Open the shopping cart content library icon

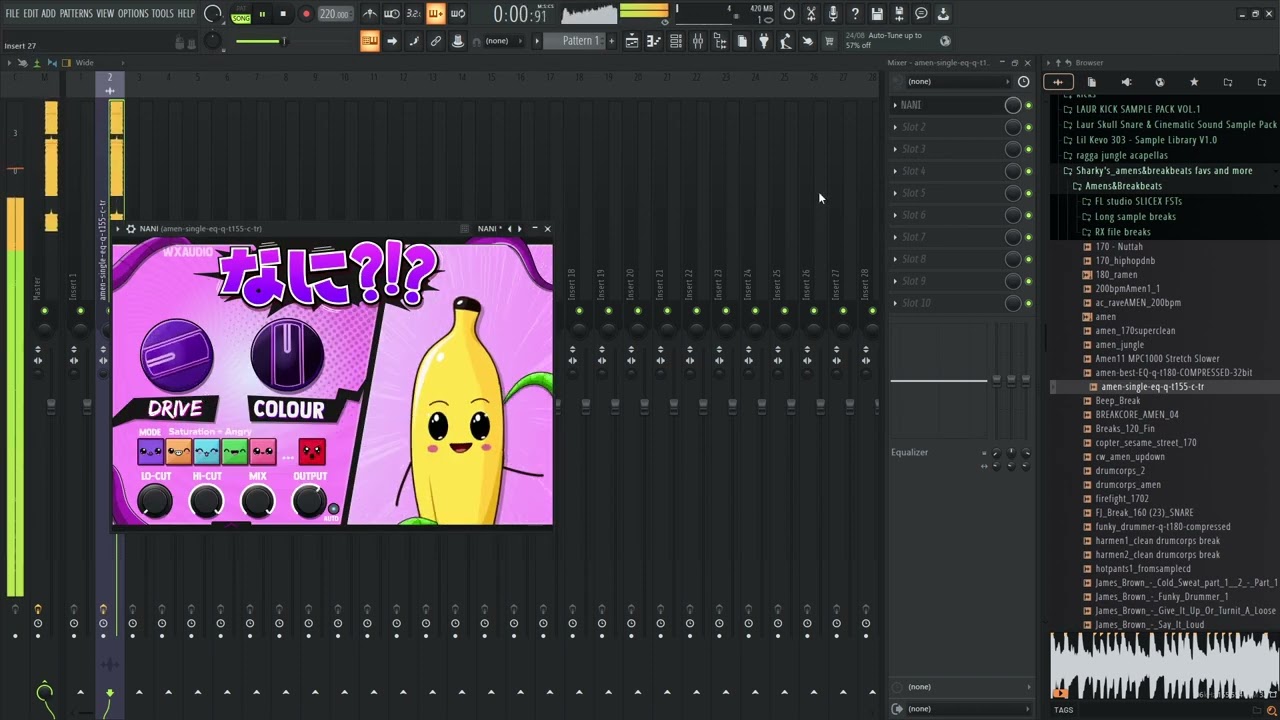click(829, 41)
